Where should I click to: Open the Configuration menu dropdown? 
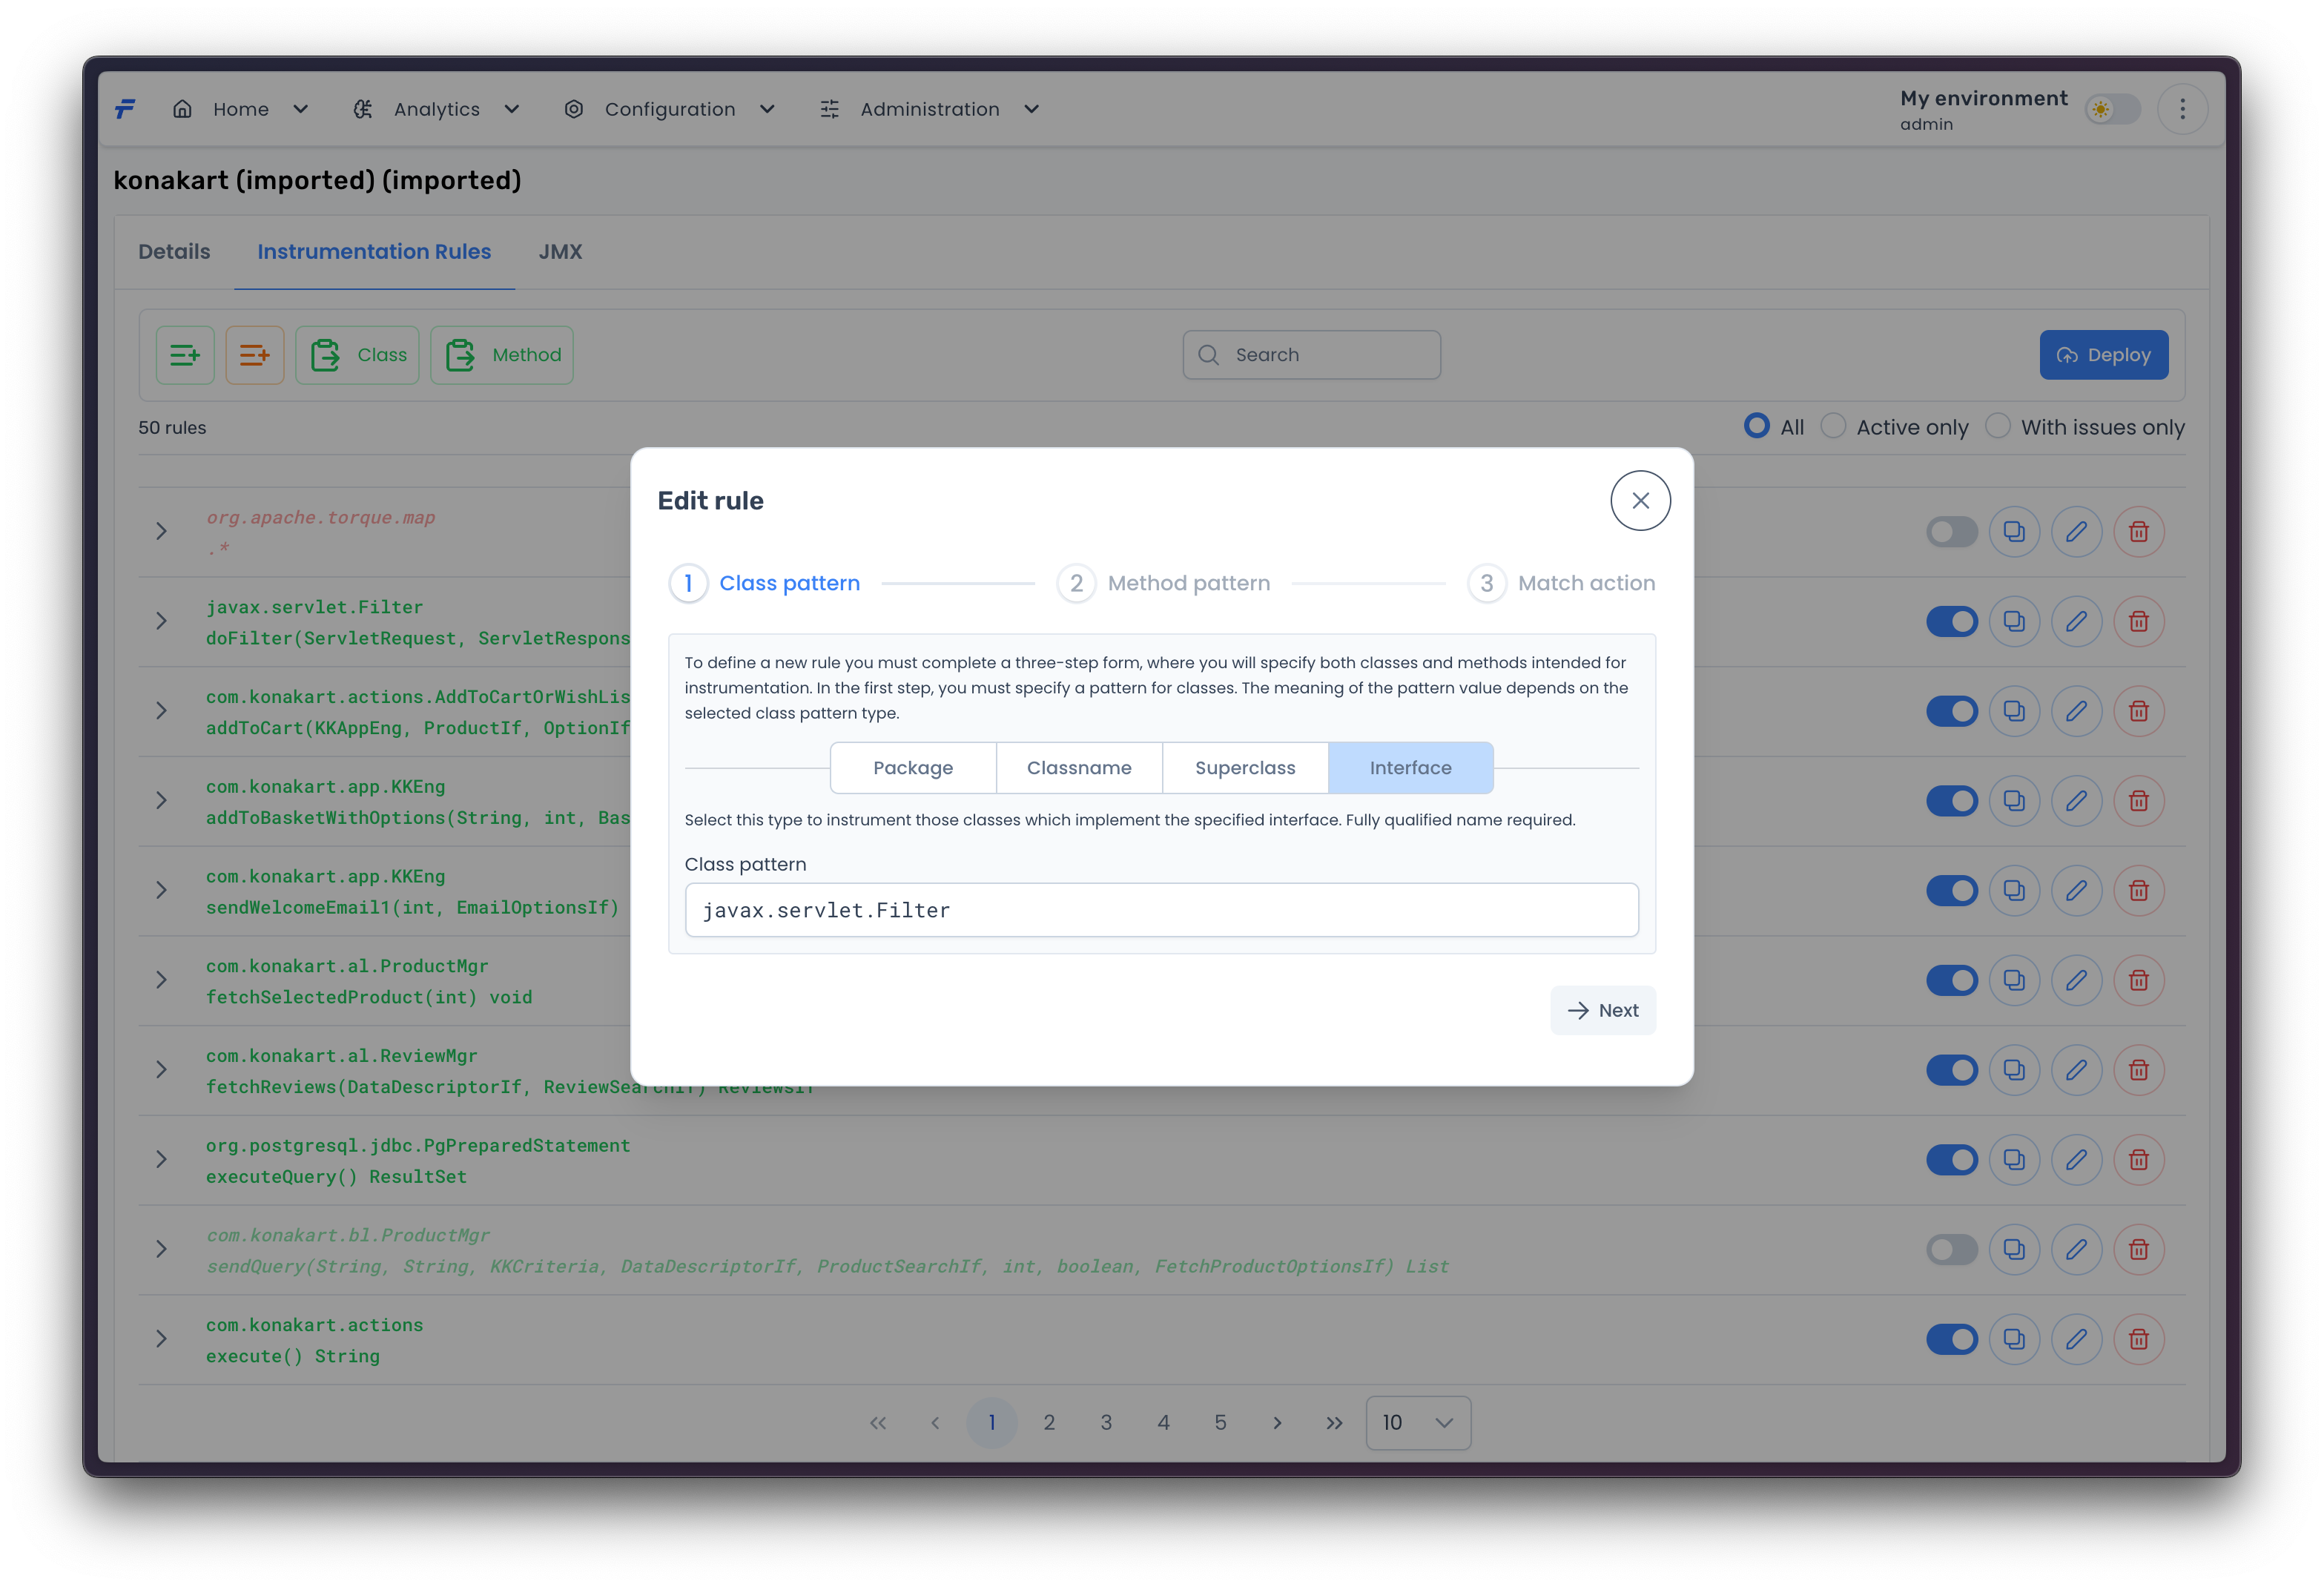pos(670,109)
